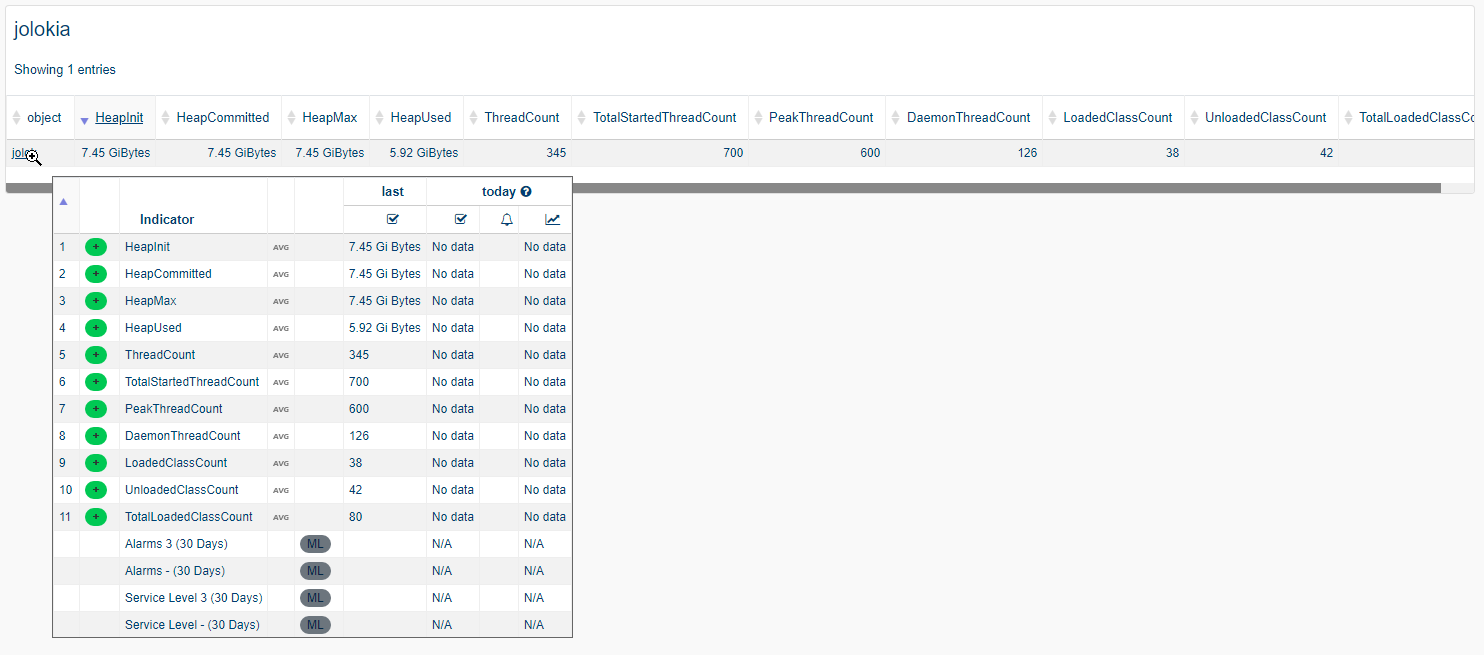This screenshot has height=655, width=1484.
Task: Click the trend chart icon in today column
Action: (x=553, y=220)
